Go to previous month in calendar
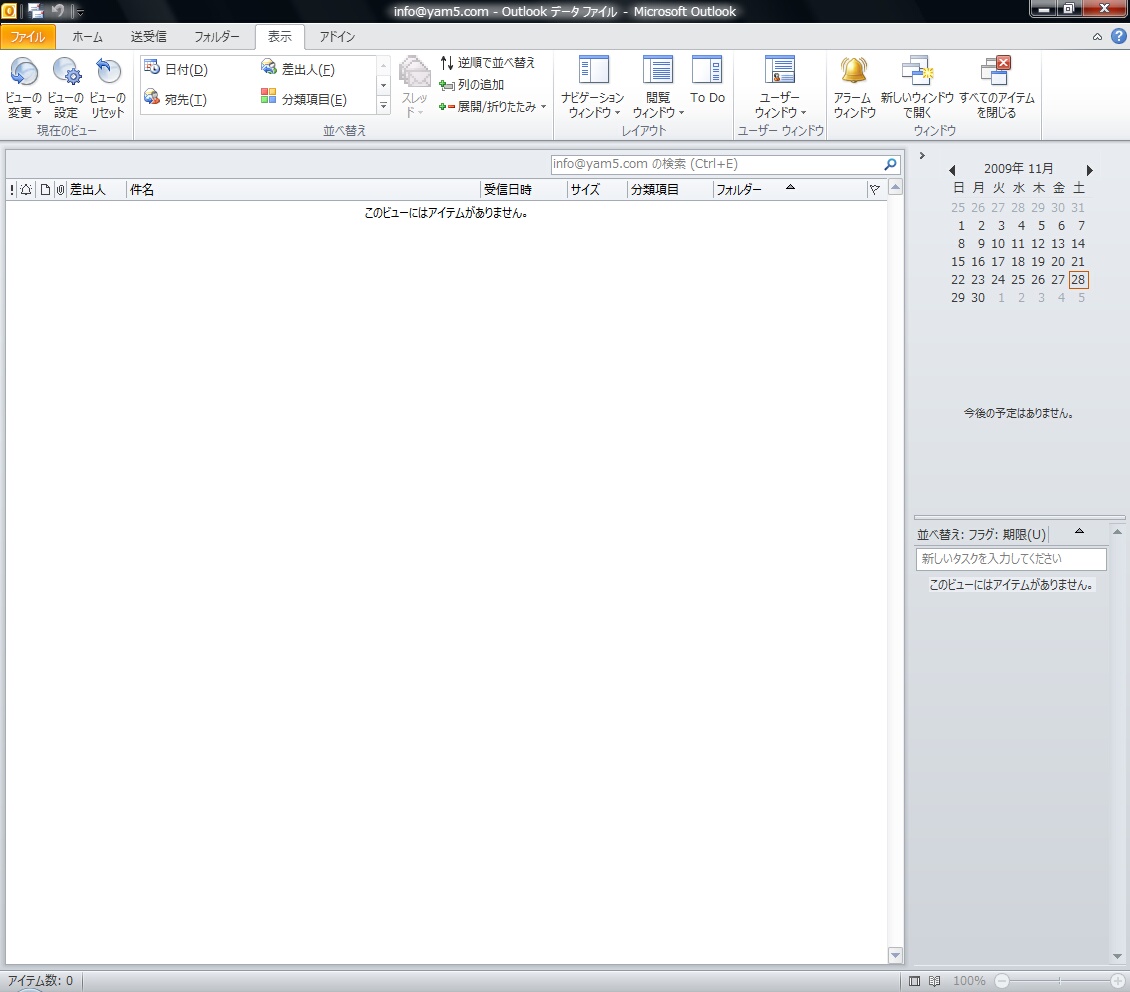1130x992 pixels. coord(952,170)
